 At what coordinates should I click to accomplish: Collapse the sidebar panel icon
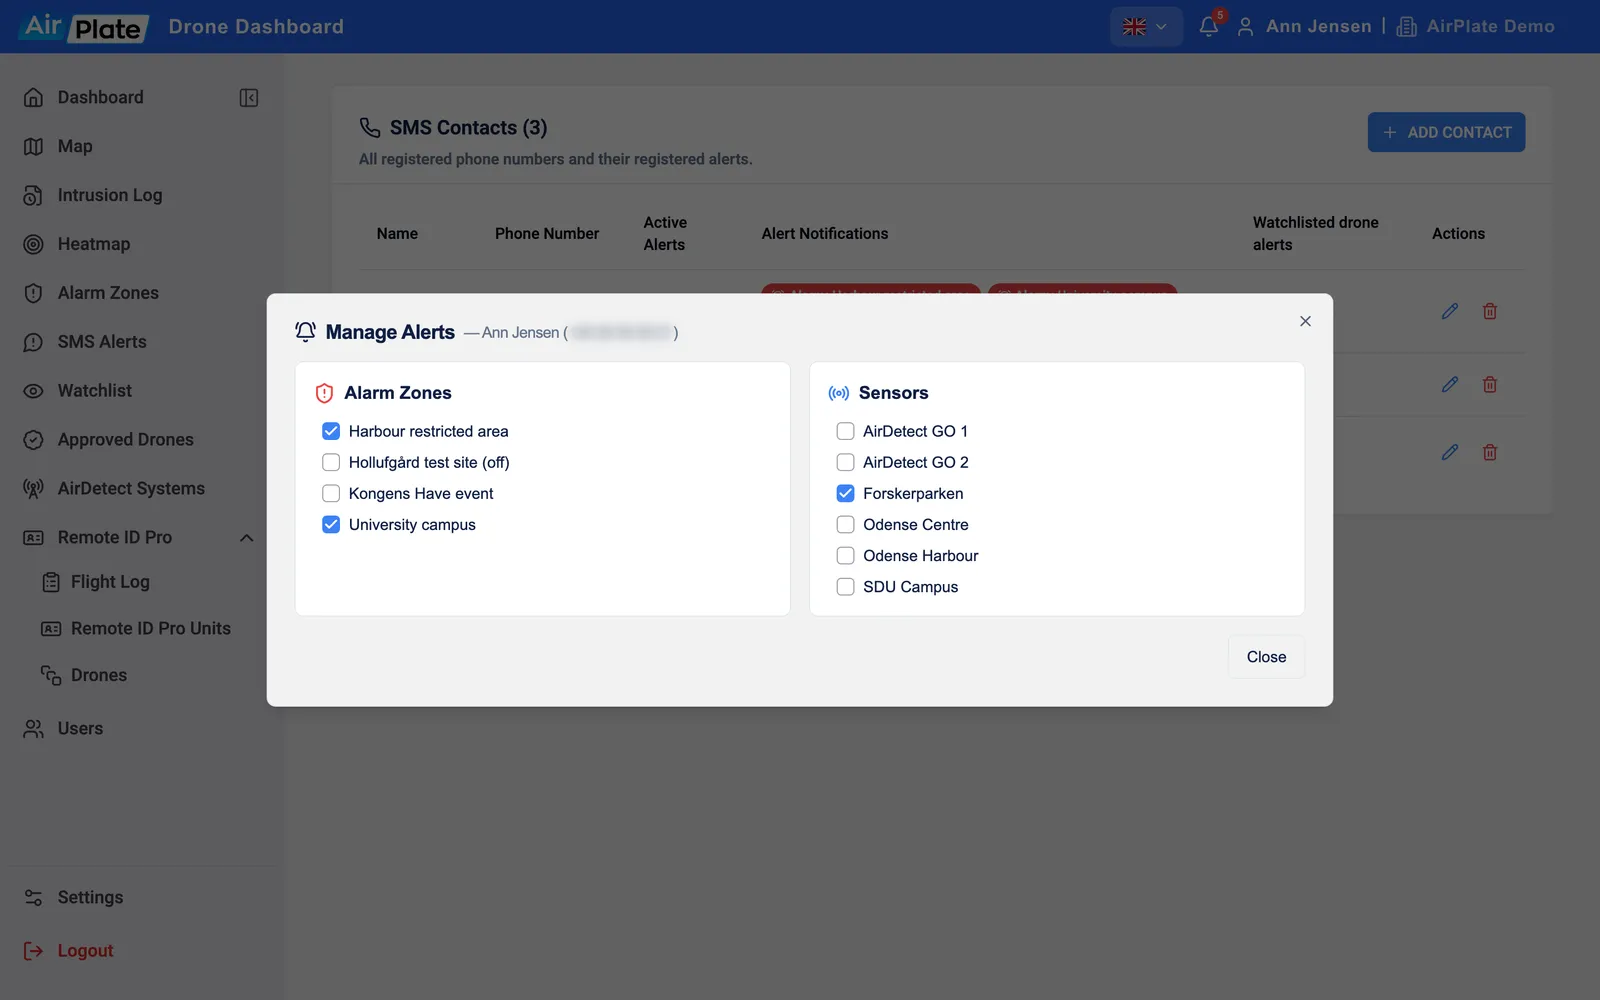coord(249,97)
